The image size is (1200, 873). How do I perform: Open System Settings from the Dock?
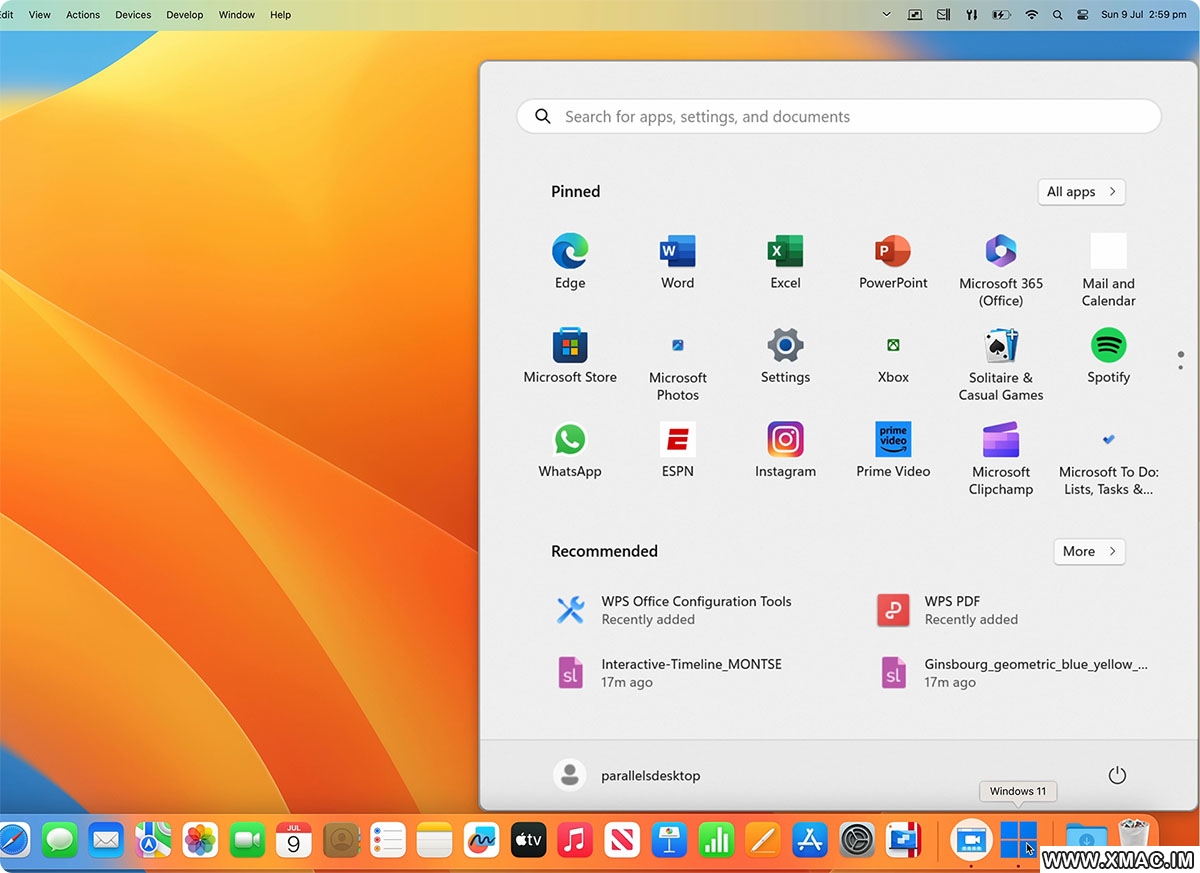click(x=857, y=840)
